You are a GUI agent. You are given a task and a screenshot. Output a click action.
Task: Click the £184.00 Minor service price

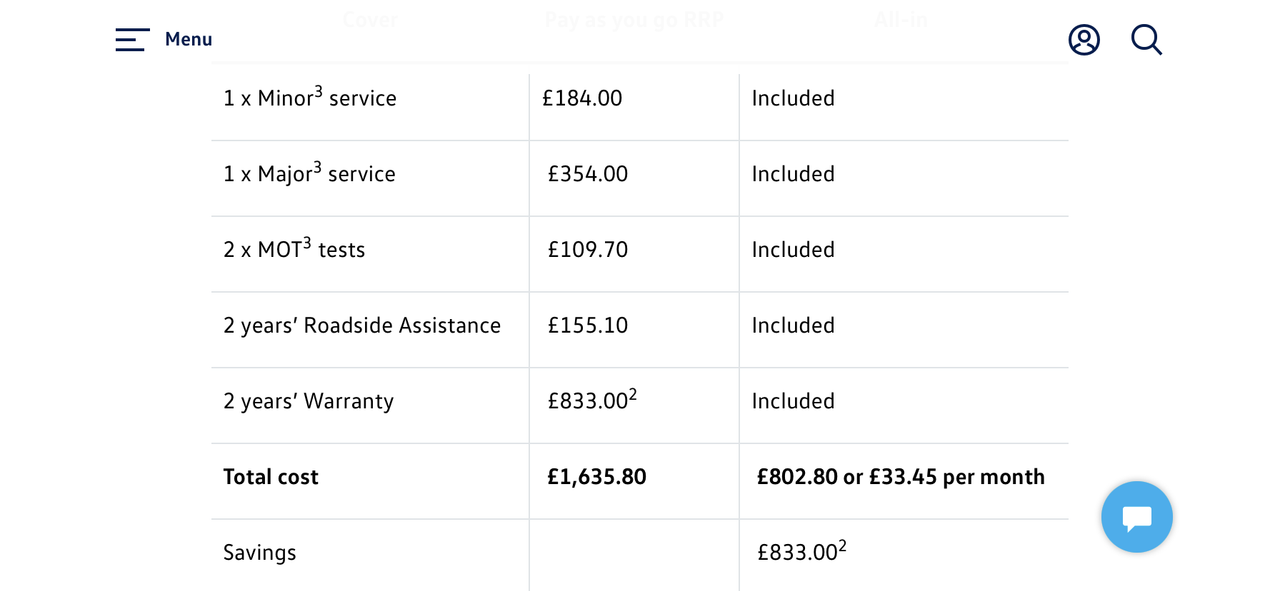tap(582, 98)
